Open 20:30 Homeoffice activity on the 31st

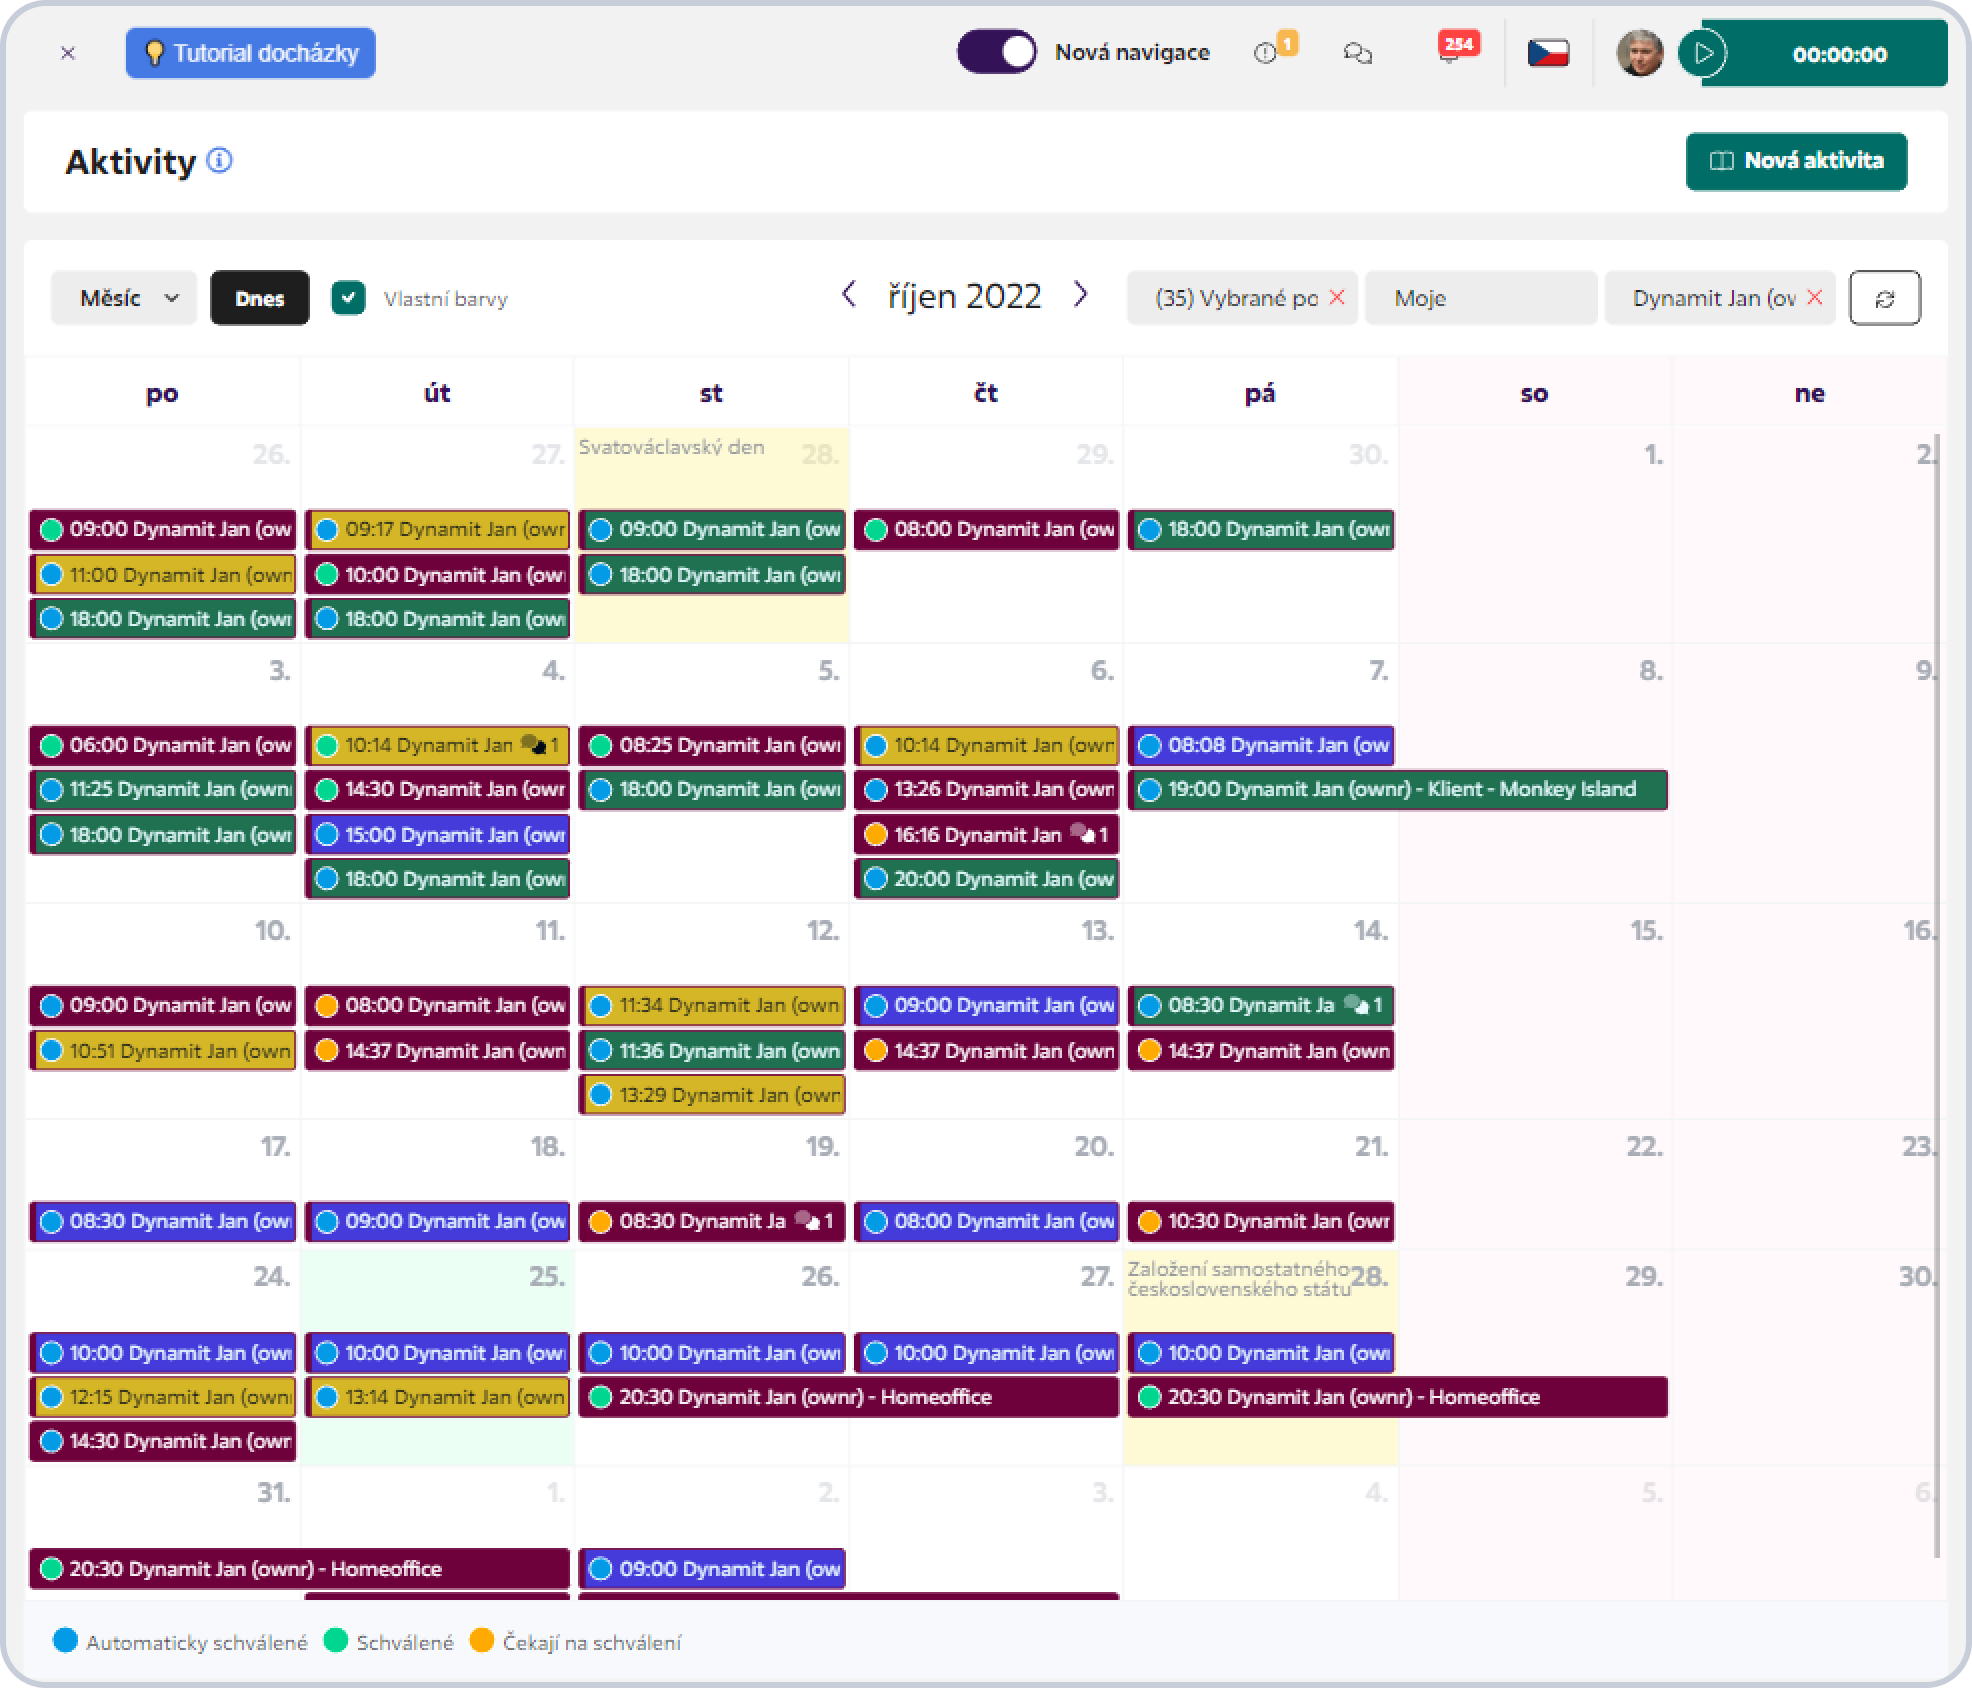tap(300, 1569)
